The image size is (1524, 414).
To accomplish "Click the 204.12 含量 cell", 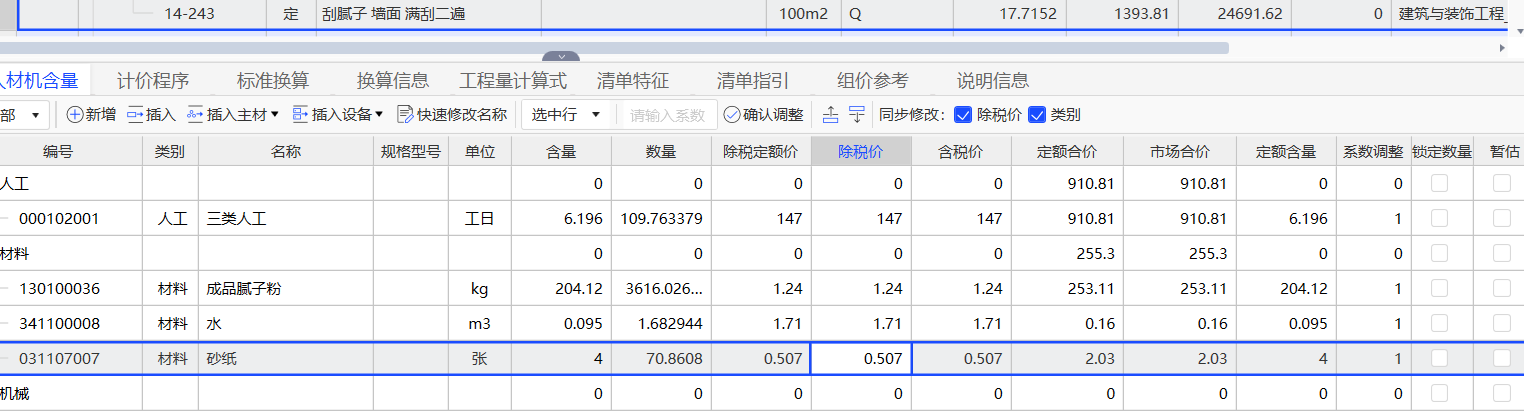I will click(560, 288).
